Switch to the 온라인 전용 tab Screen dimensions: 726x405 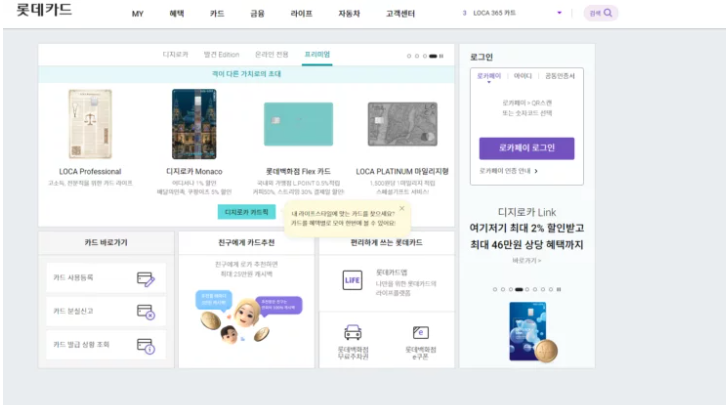pos(272,55)
